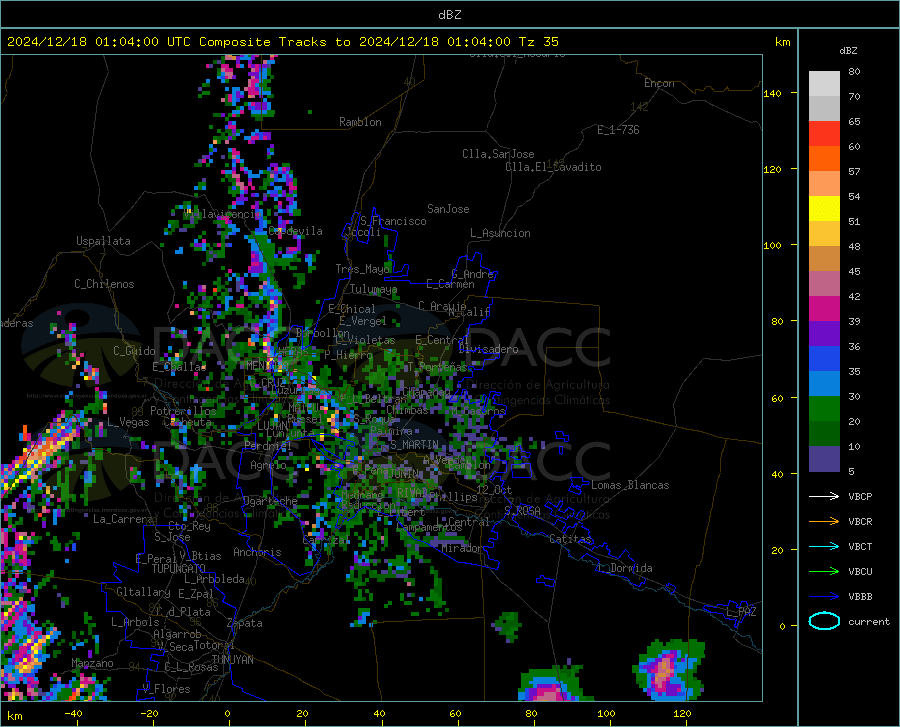Select the red 60-65 dBZ swatch
Screen dimensions: 900x727
824,134
